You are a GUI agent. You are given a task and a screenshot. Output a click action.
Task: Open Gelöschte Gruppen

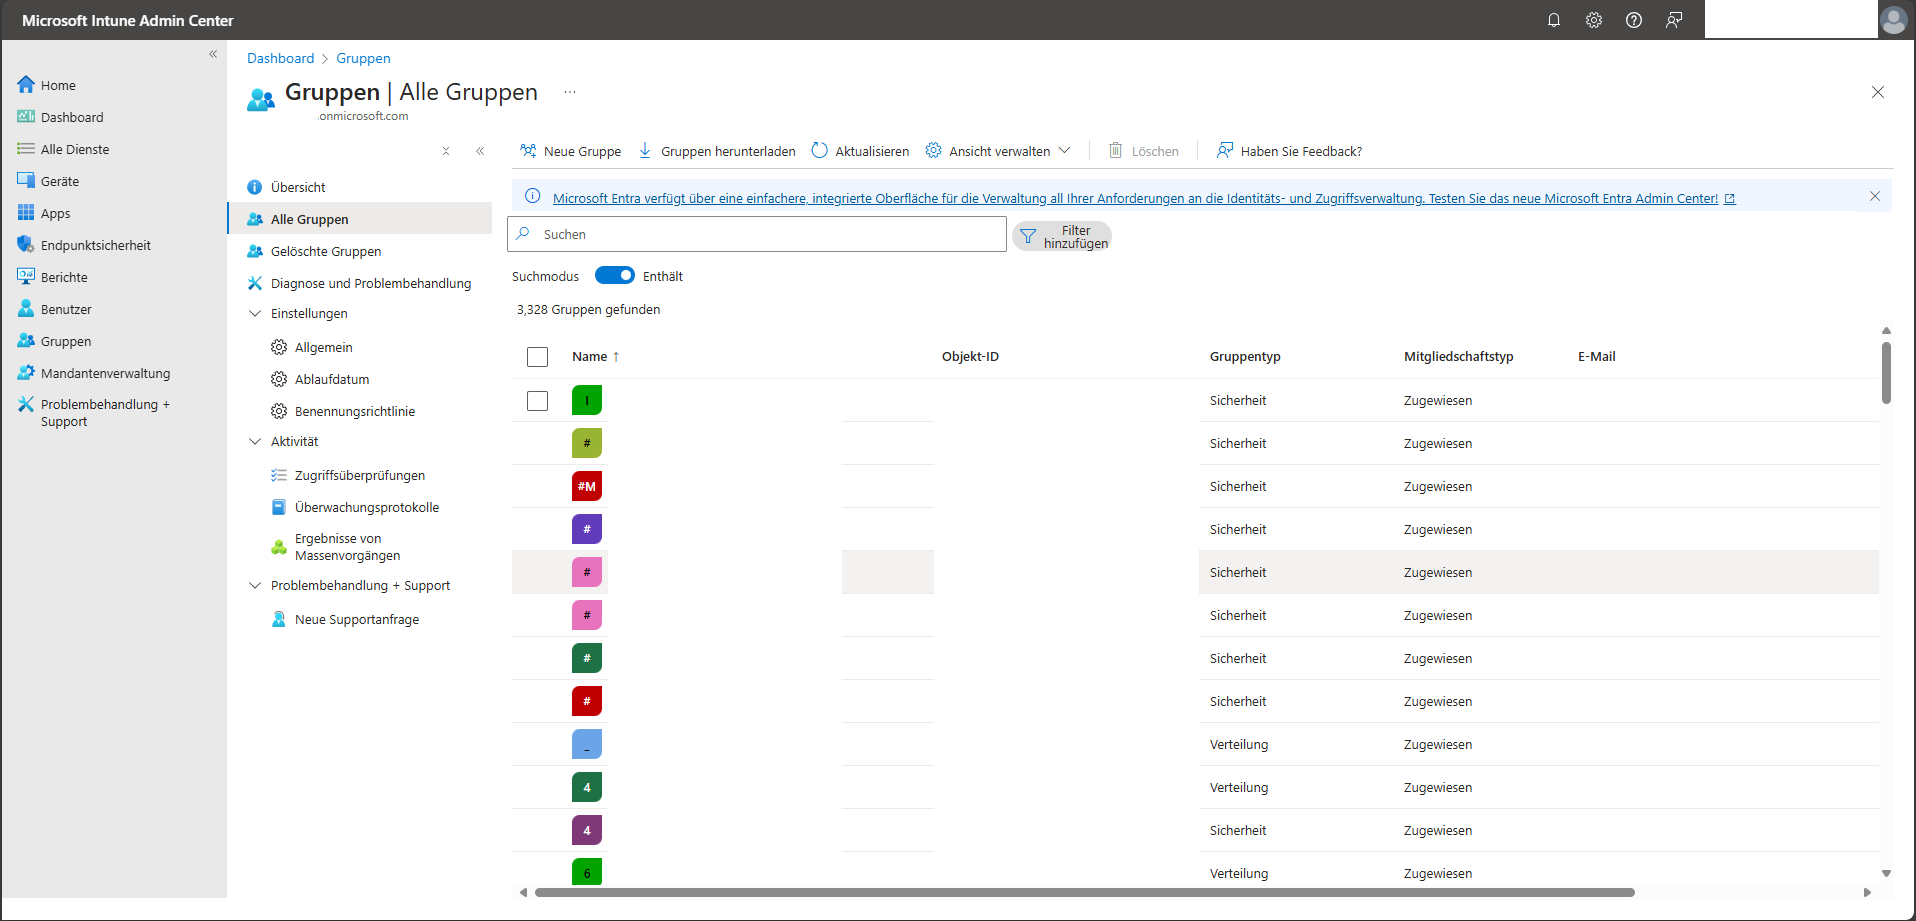tap(326, 251)
